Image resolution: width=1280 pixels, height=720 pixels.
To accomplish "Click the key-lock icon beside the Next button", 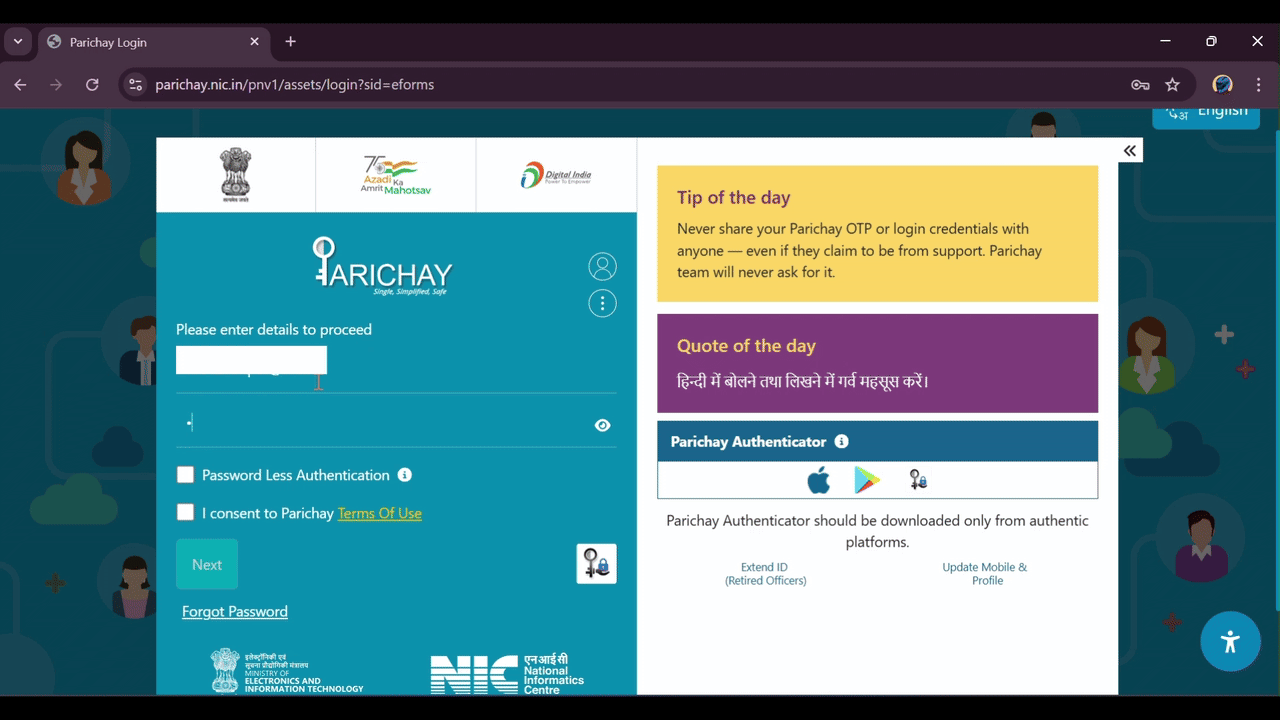I will [596, 563].
